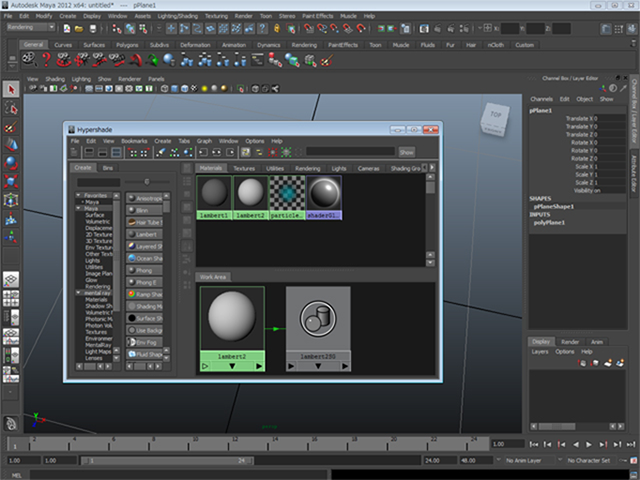Viewport: 640px width, 480px height.
Task: Create Phong E material from list
Action: tap(144, 282)
